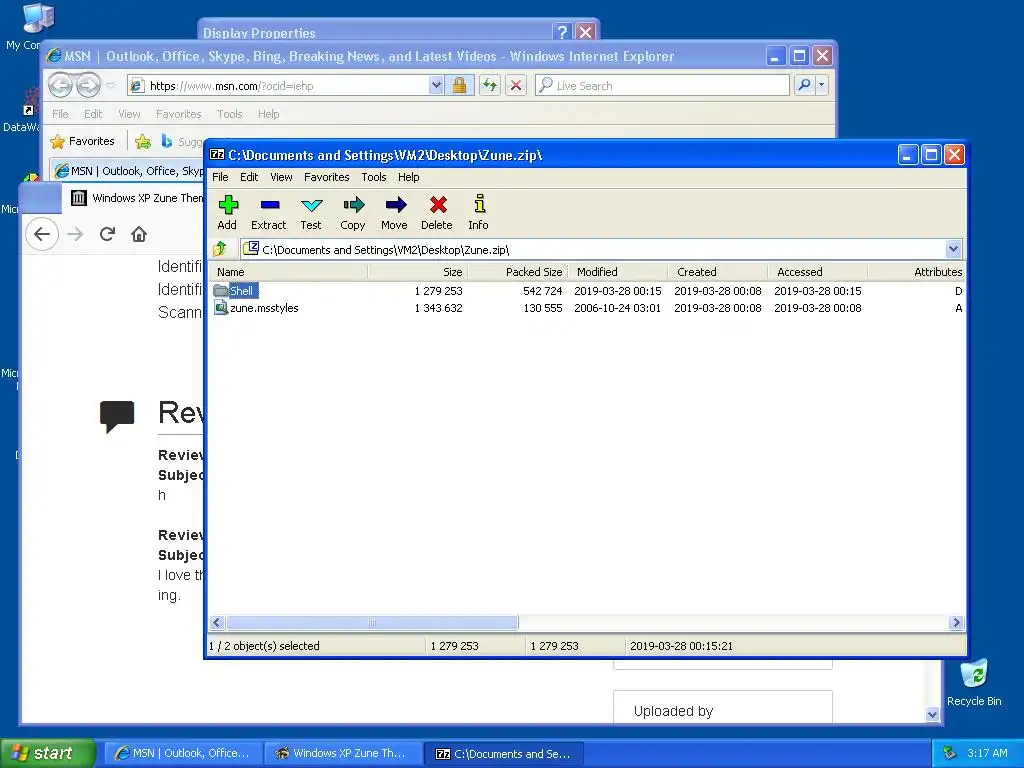Click the Start button
This screenshot has width=1024, height=768.
47,753
